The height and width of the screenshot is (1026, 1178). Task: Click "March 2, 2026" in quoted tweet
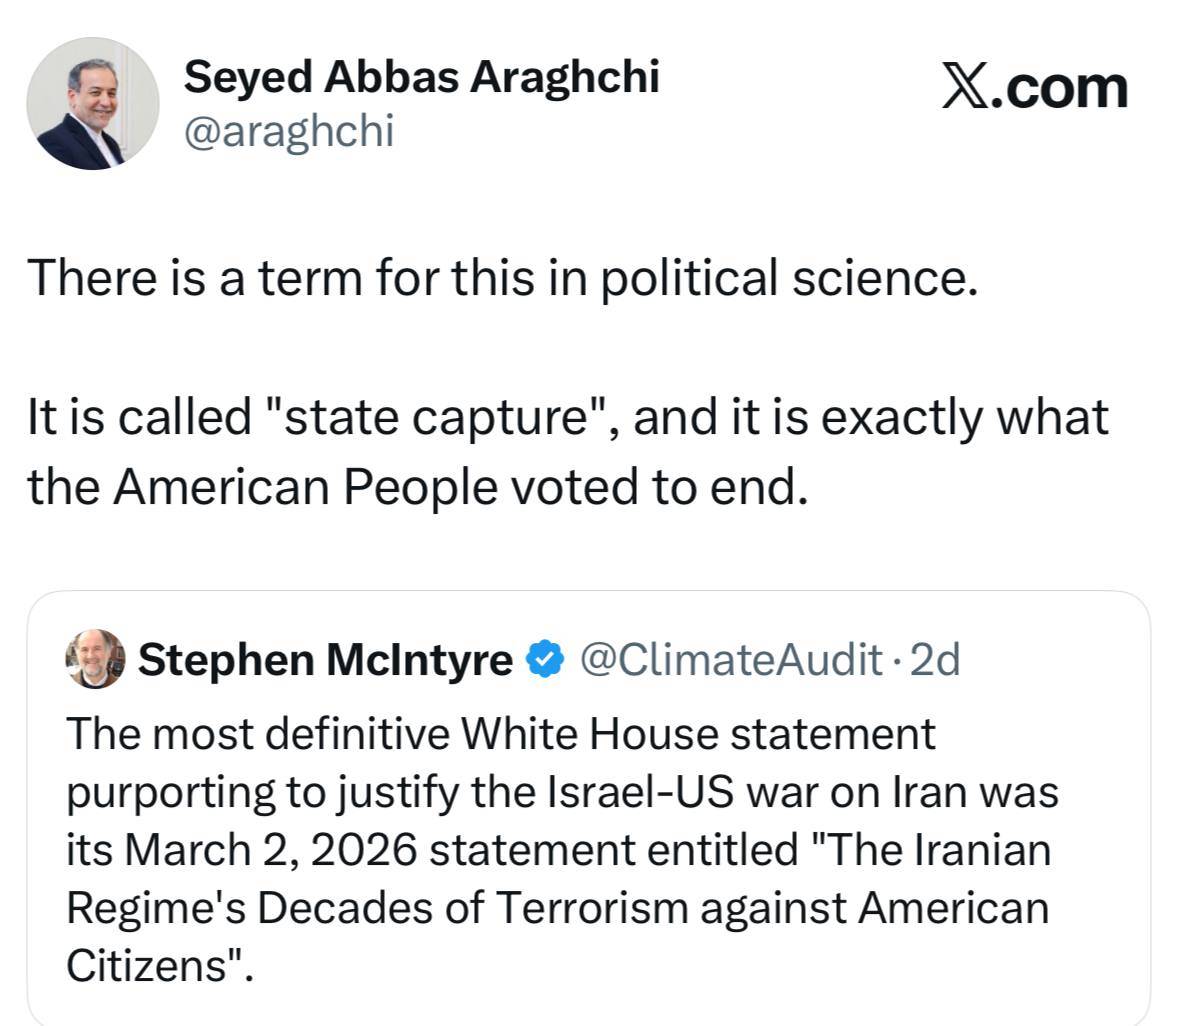coord(270,851)
